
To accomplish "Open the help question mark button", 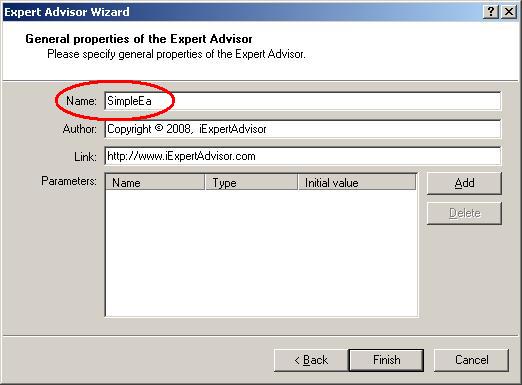I will [x=491, y=12].
